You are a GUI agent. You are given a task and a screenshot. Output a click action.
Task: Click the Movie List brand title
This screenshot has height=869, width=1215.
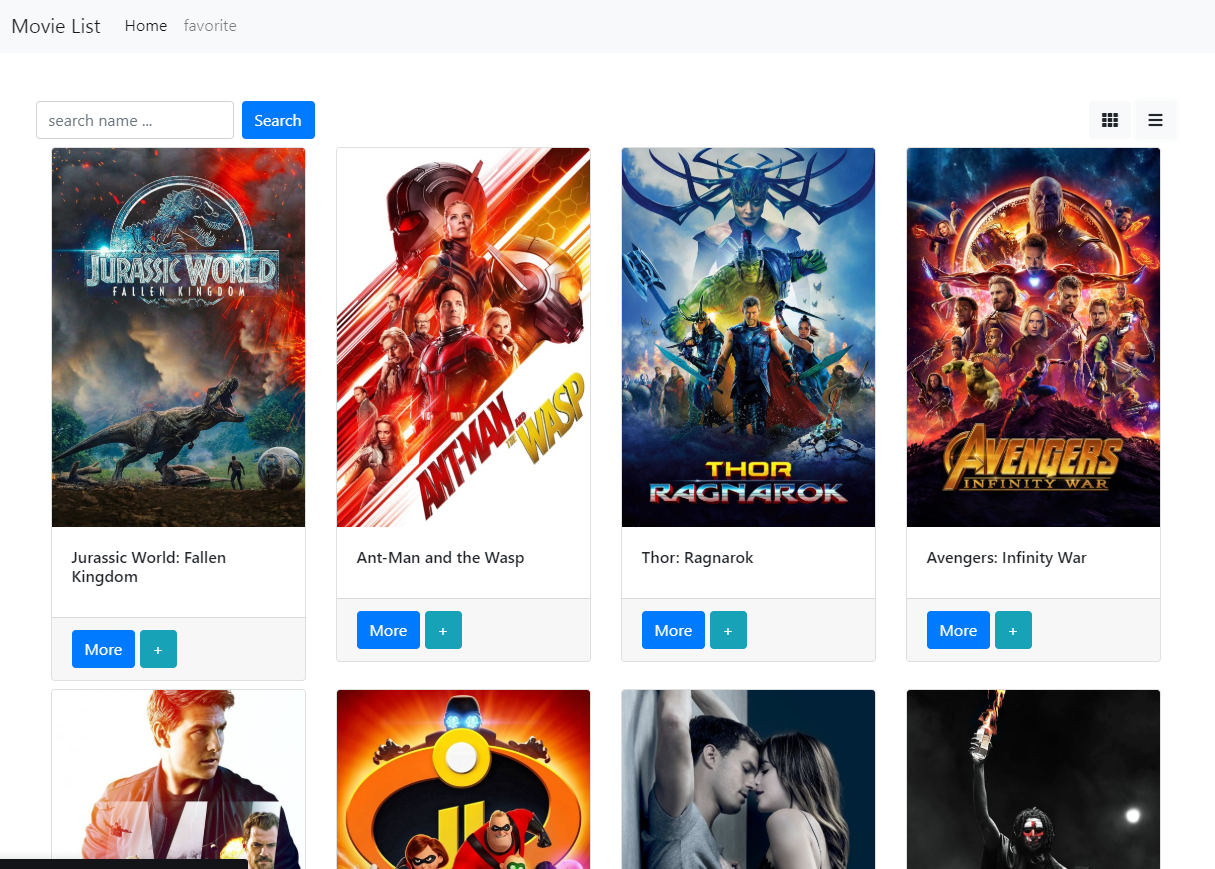coord(56,26)
